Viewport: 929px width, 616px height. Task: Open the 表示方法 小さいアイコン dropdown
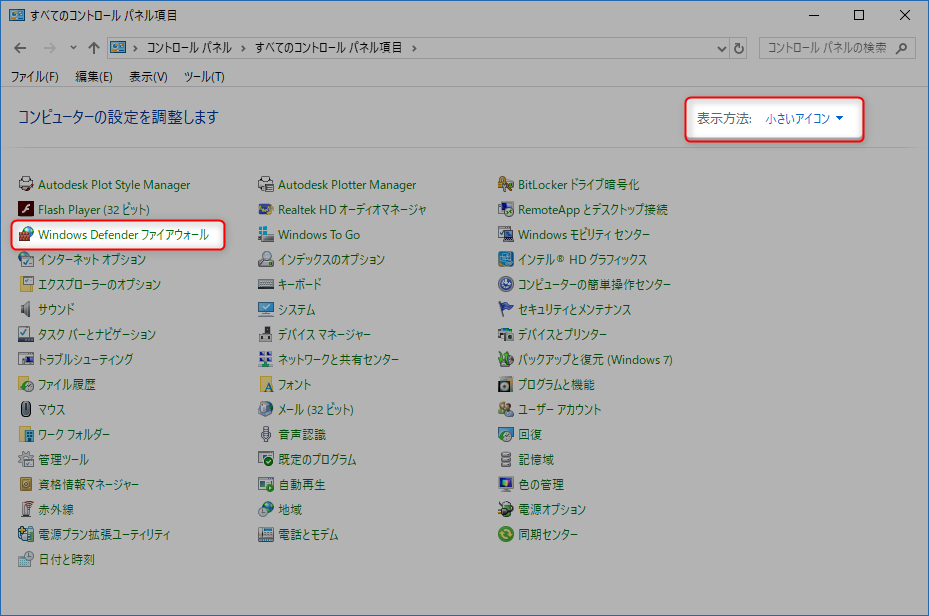coord(804,118)
